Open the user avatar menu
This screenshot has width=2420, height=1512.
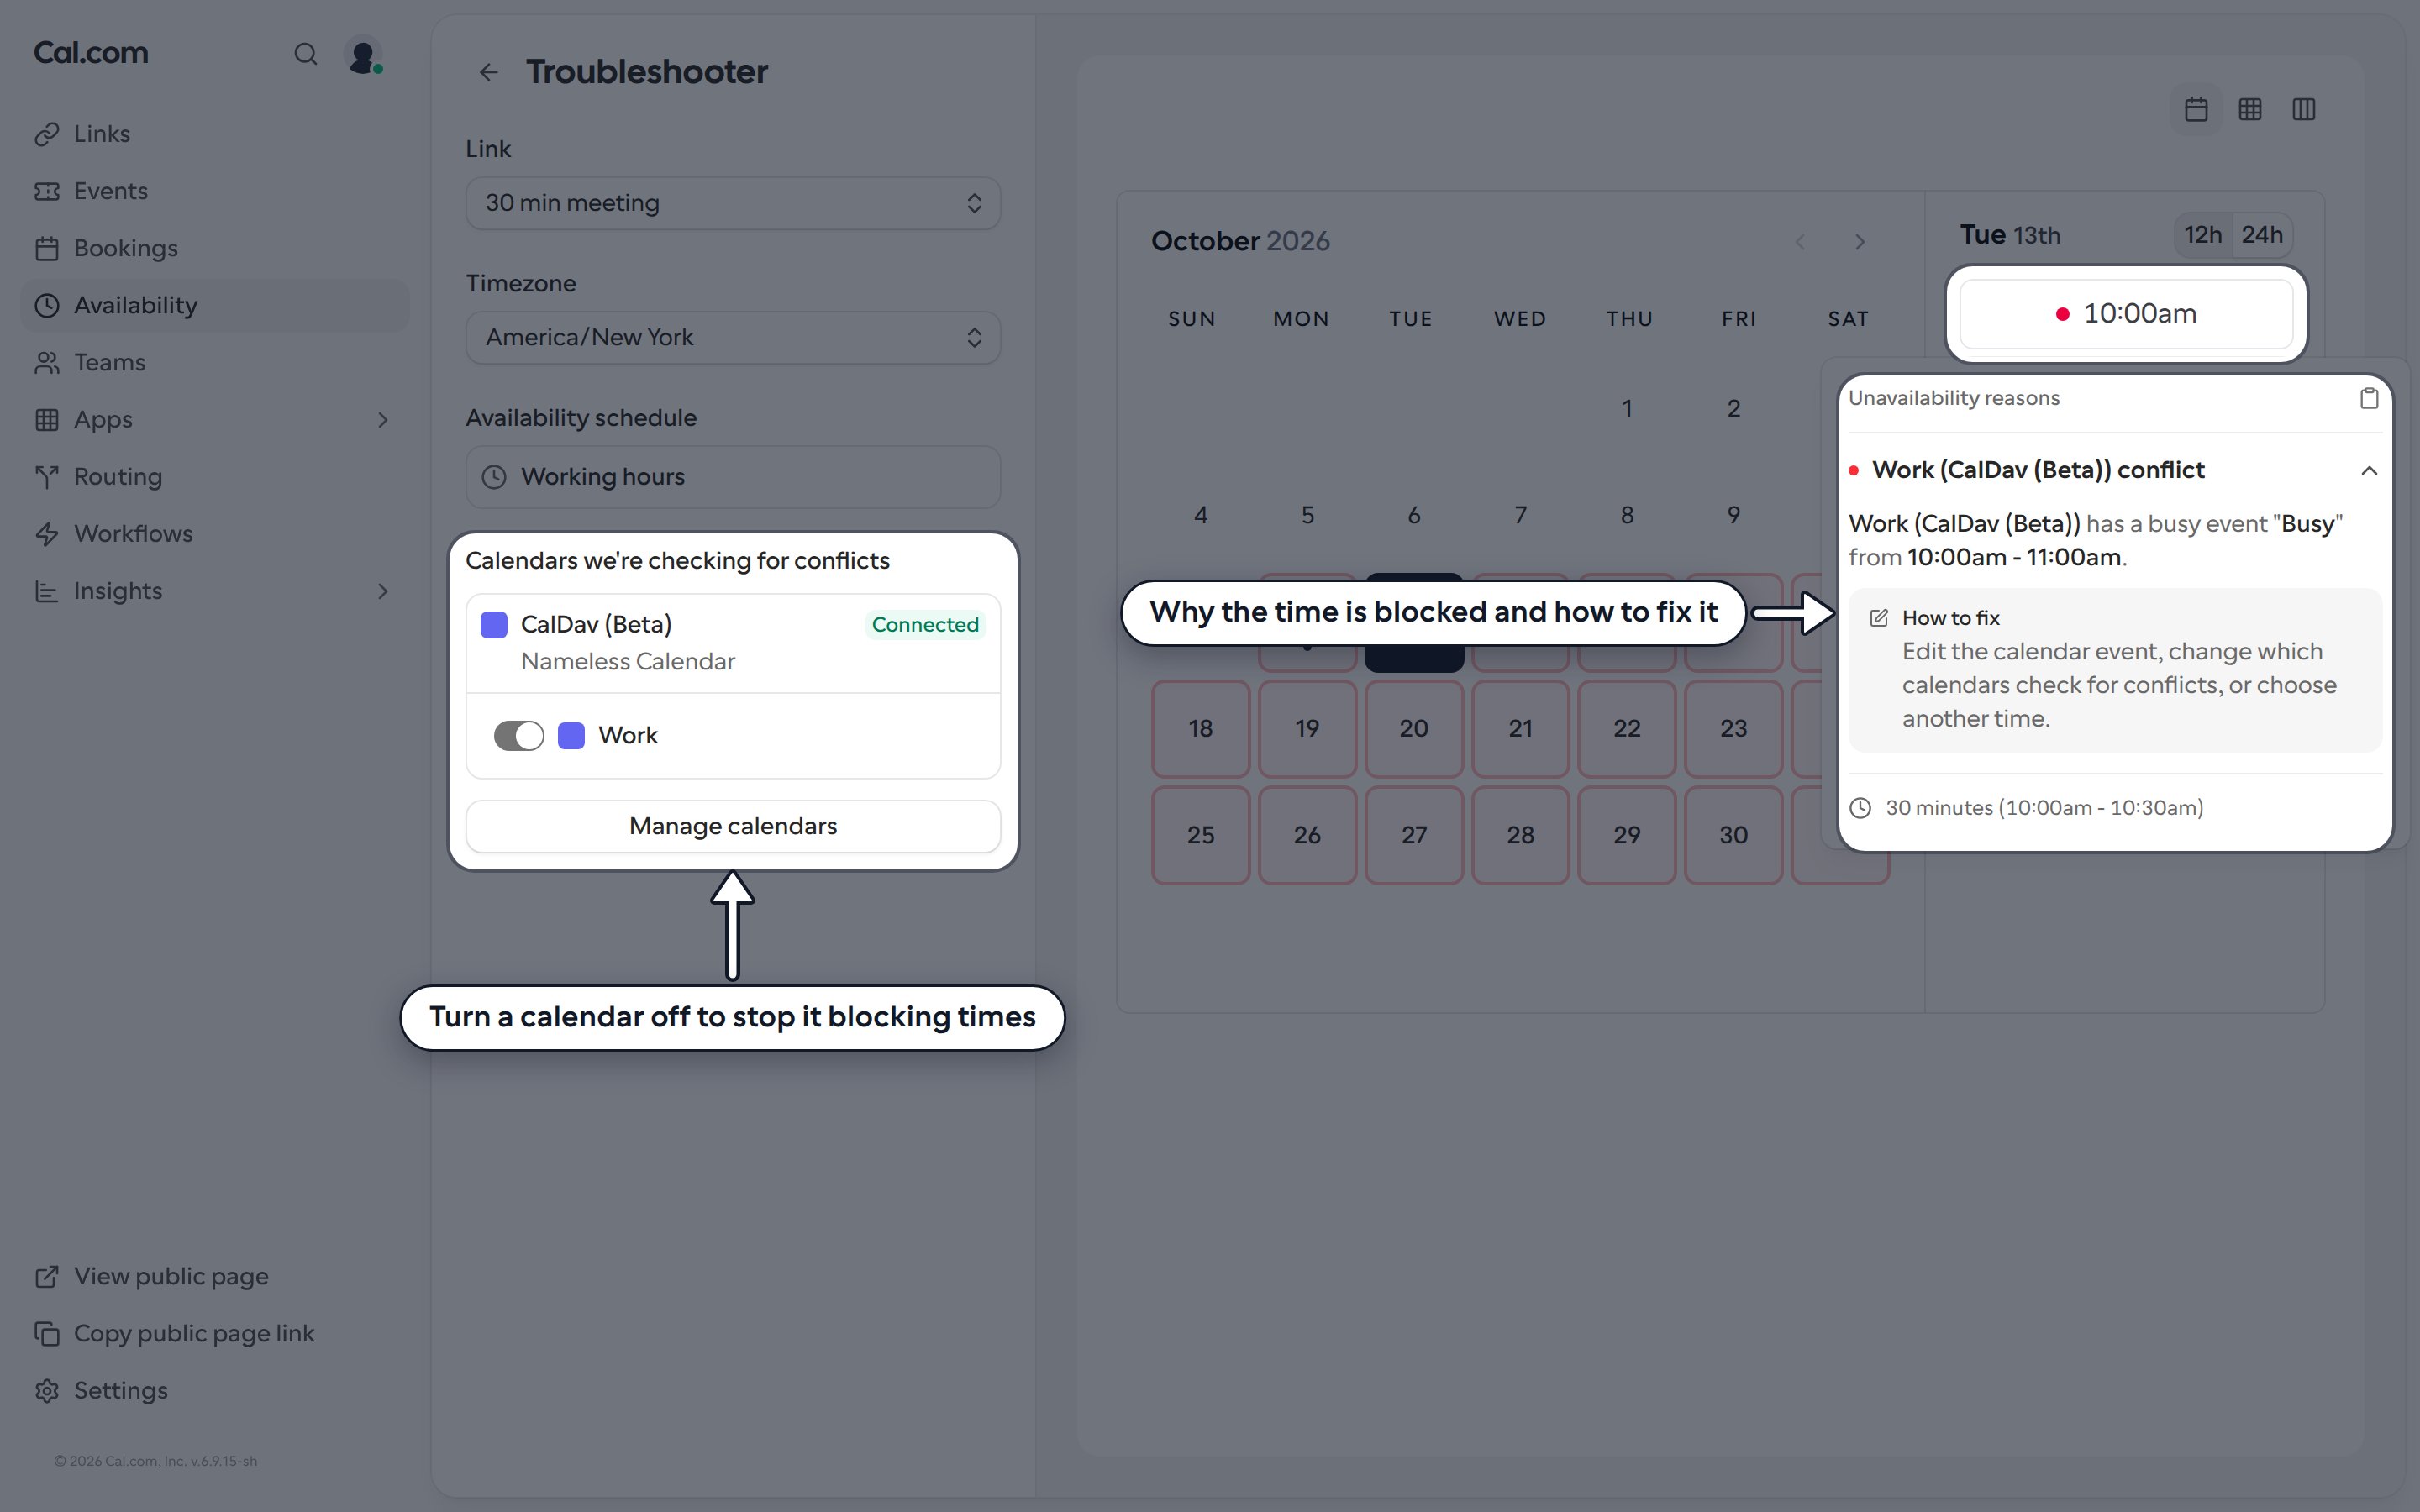tap(363, 54)
